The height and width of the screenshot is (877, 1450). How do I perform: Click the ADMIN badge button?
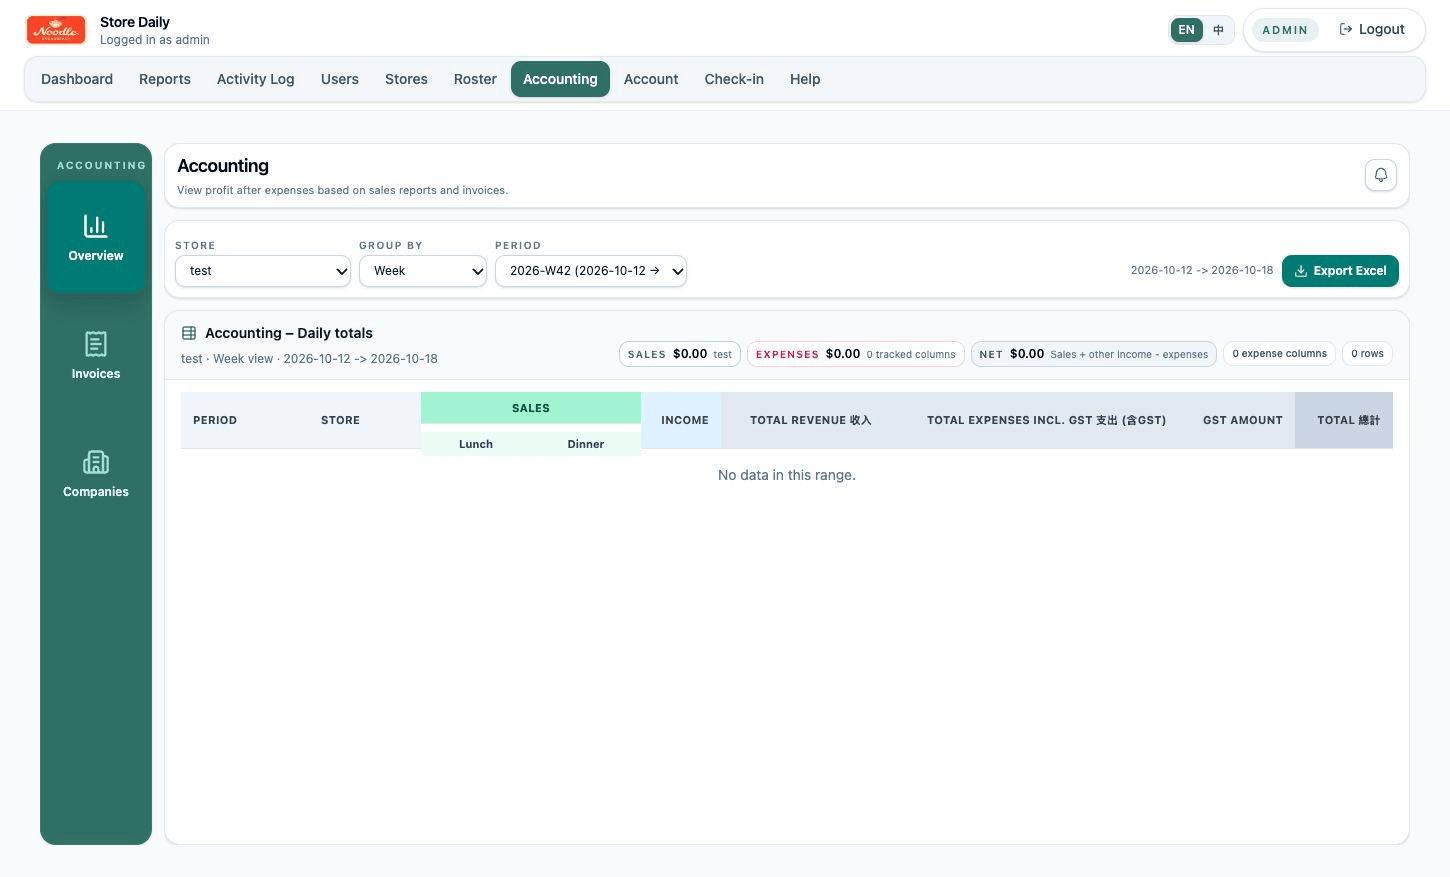click(1285, 30)
